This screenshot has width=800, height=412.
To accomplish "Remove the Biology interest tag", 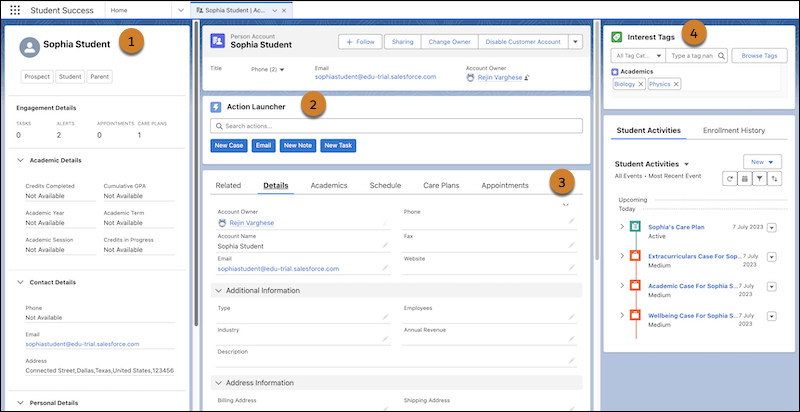I will 640,84.
